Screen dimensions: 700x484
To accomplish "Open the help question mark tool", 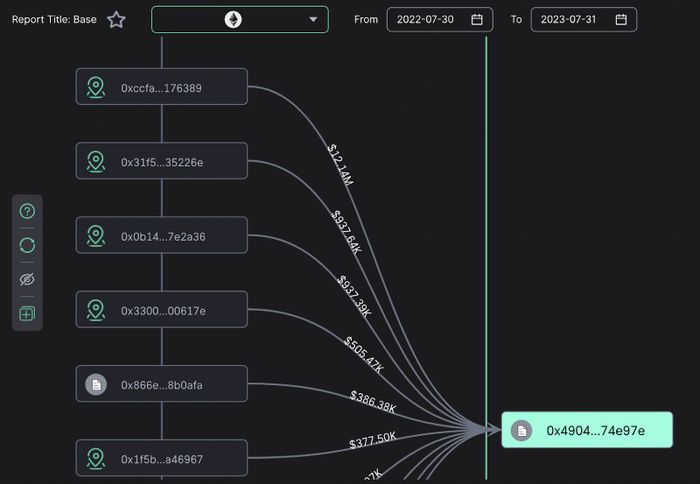I will click(x=27, y=211).
